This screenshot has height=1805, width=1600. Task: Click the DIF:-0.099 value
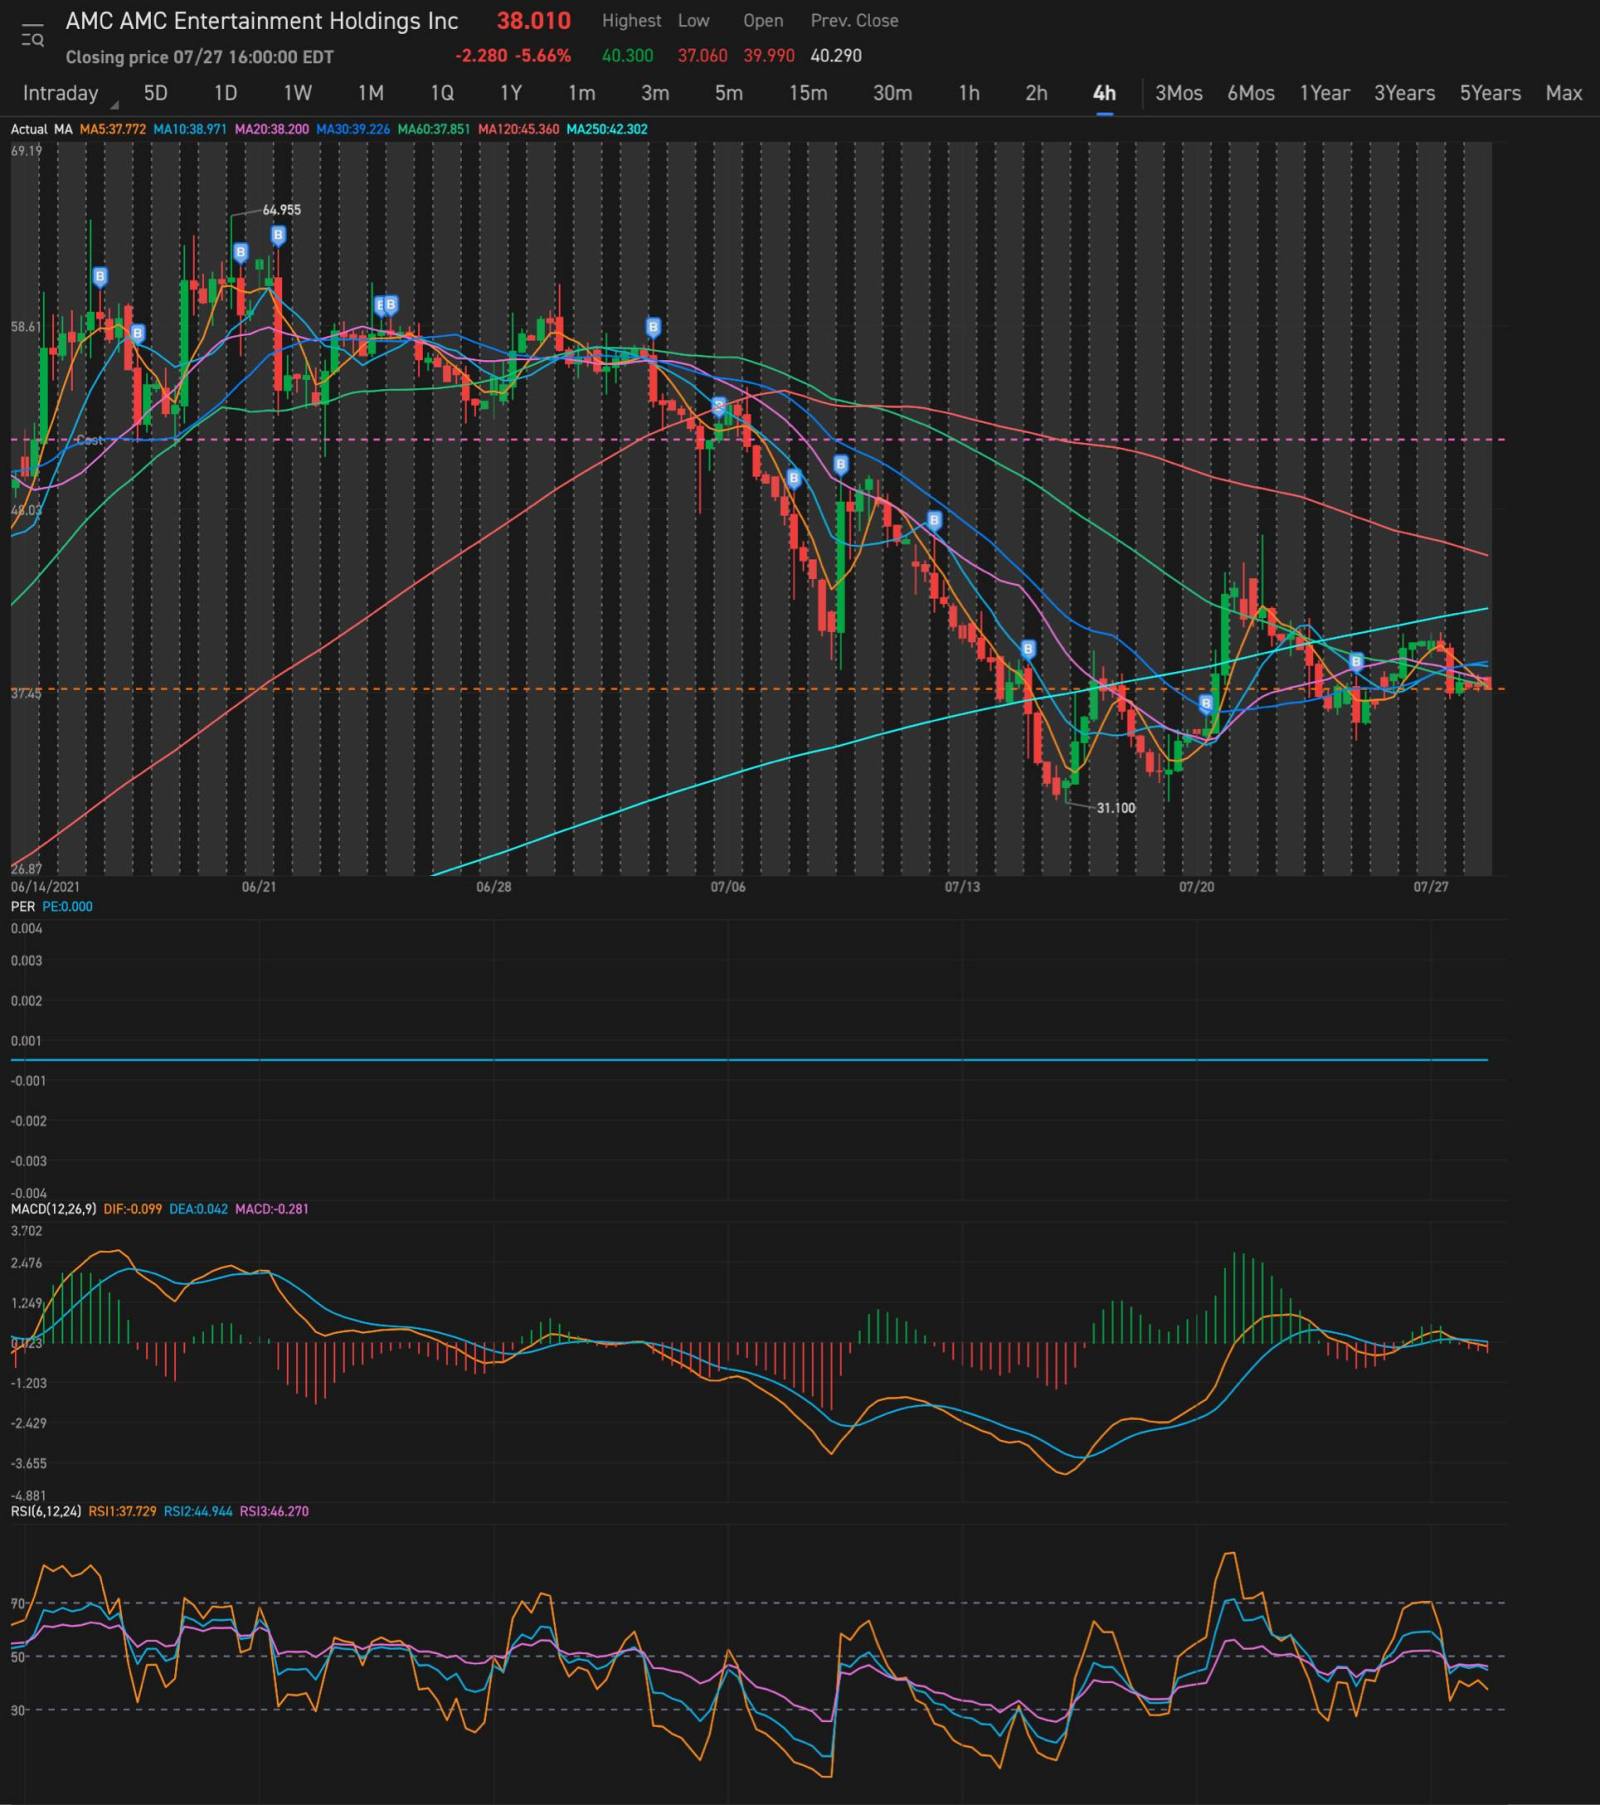click(x=133, y=1209)
